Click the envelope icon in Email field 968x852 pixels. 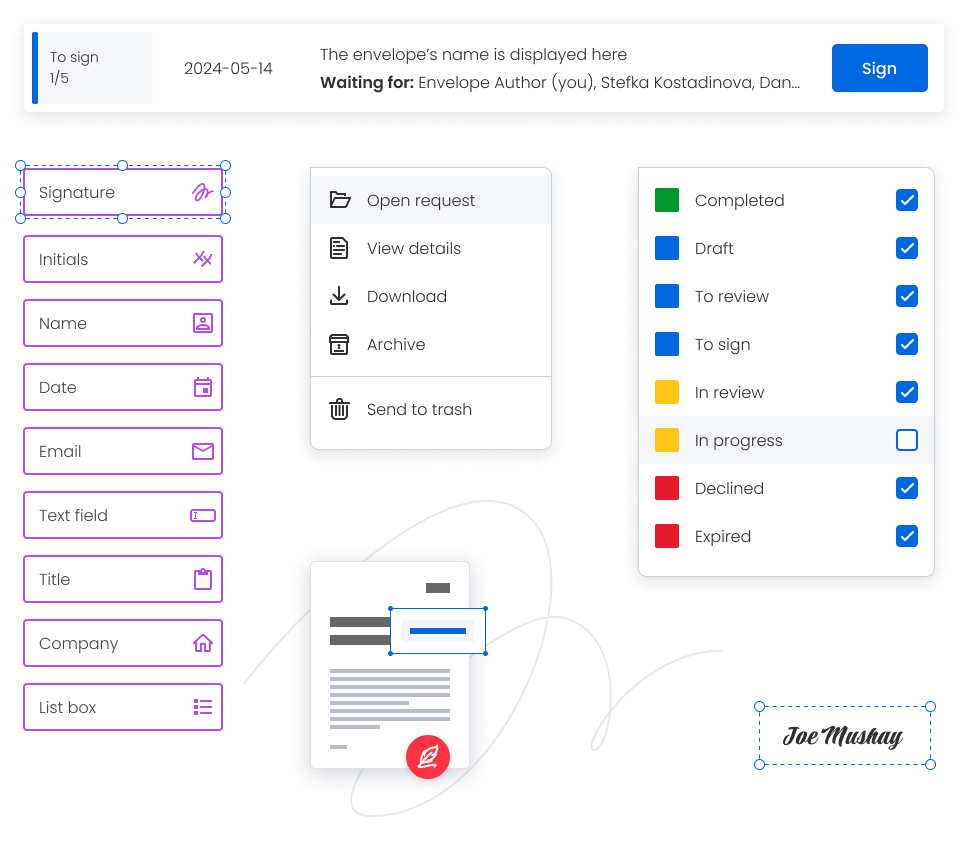click(x=202, y=451)
